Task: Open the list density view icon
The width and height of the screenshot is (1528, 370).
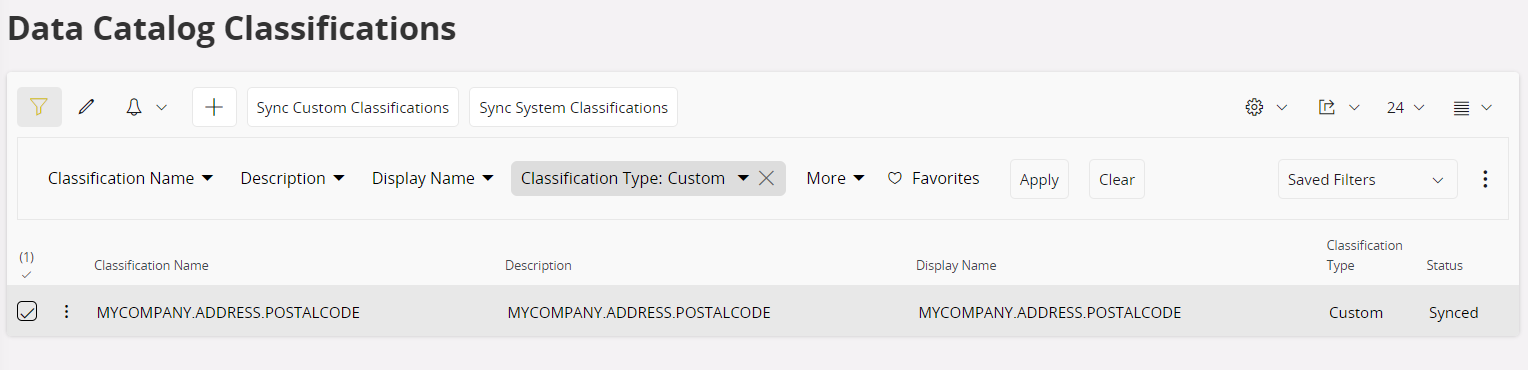Action: pyautogui.click(x=1472, y=107)
